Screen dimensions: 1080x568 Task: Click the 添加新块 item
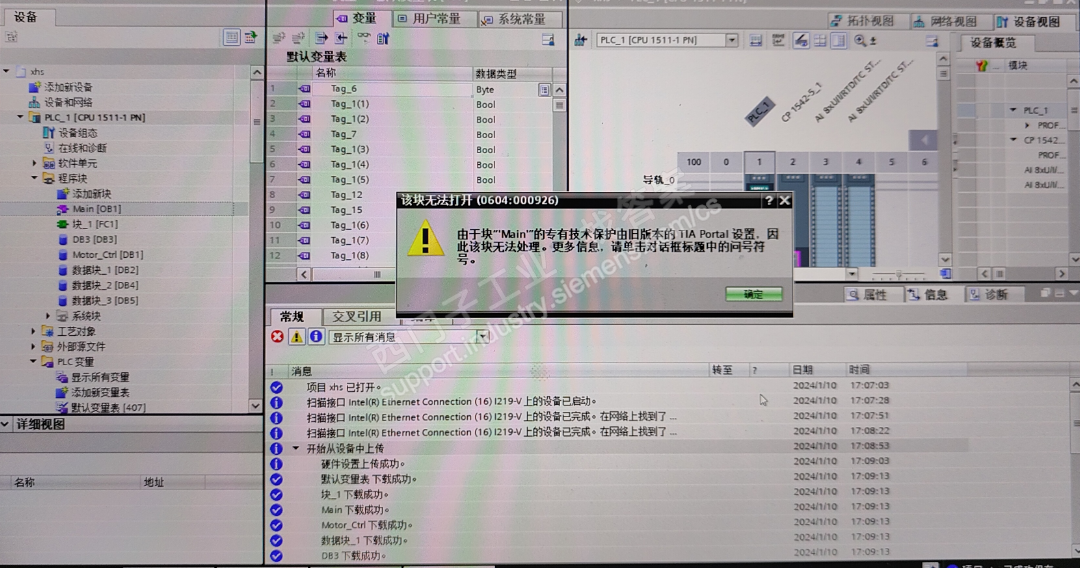(92, 193)
